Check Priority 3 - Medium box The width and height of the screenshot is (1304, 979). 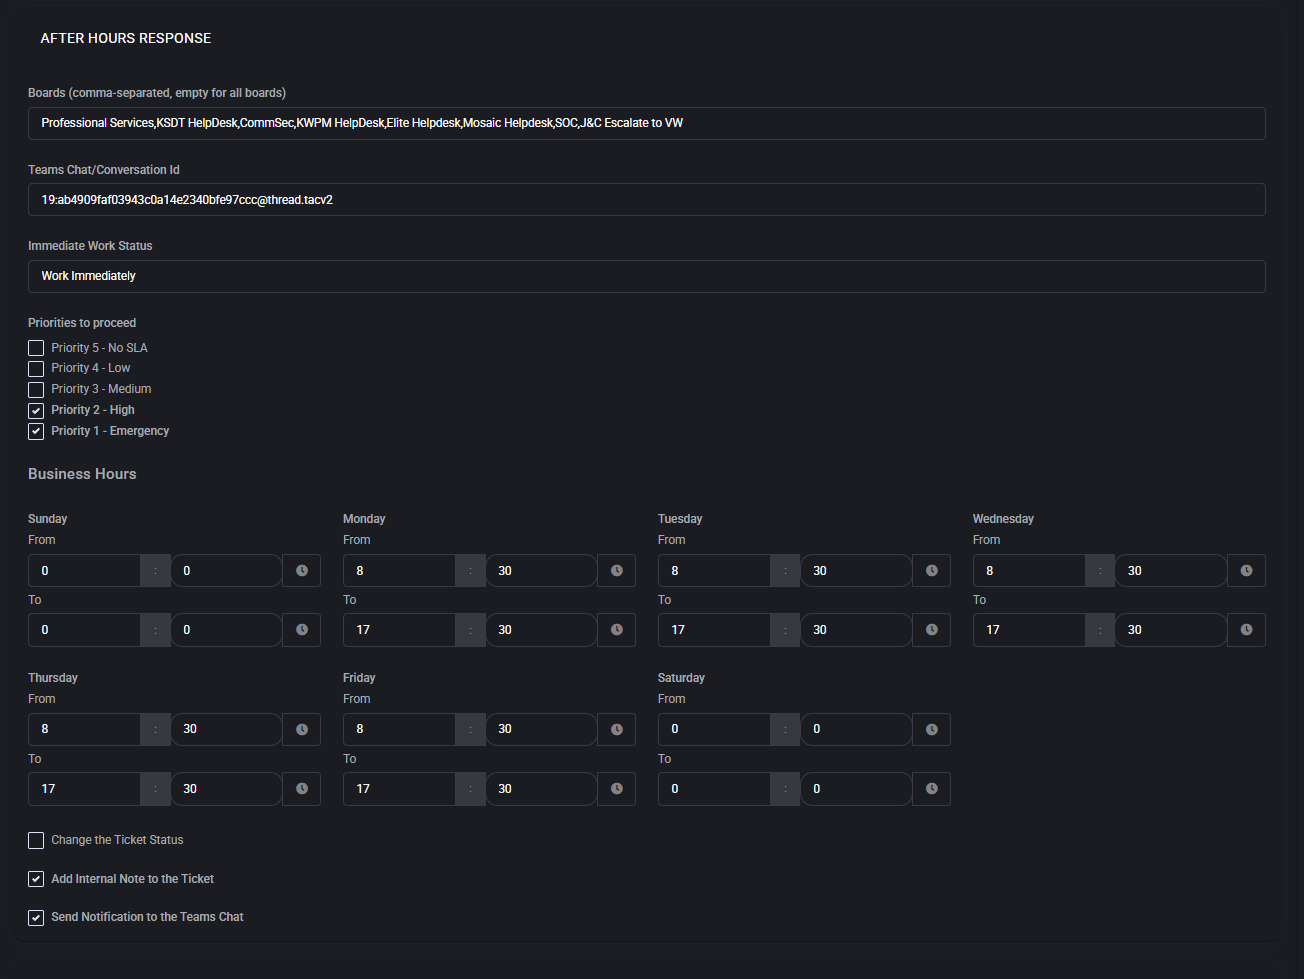36,390
